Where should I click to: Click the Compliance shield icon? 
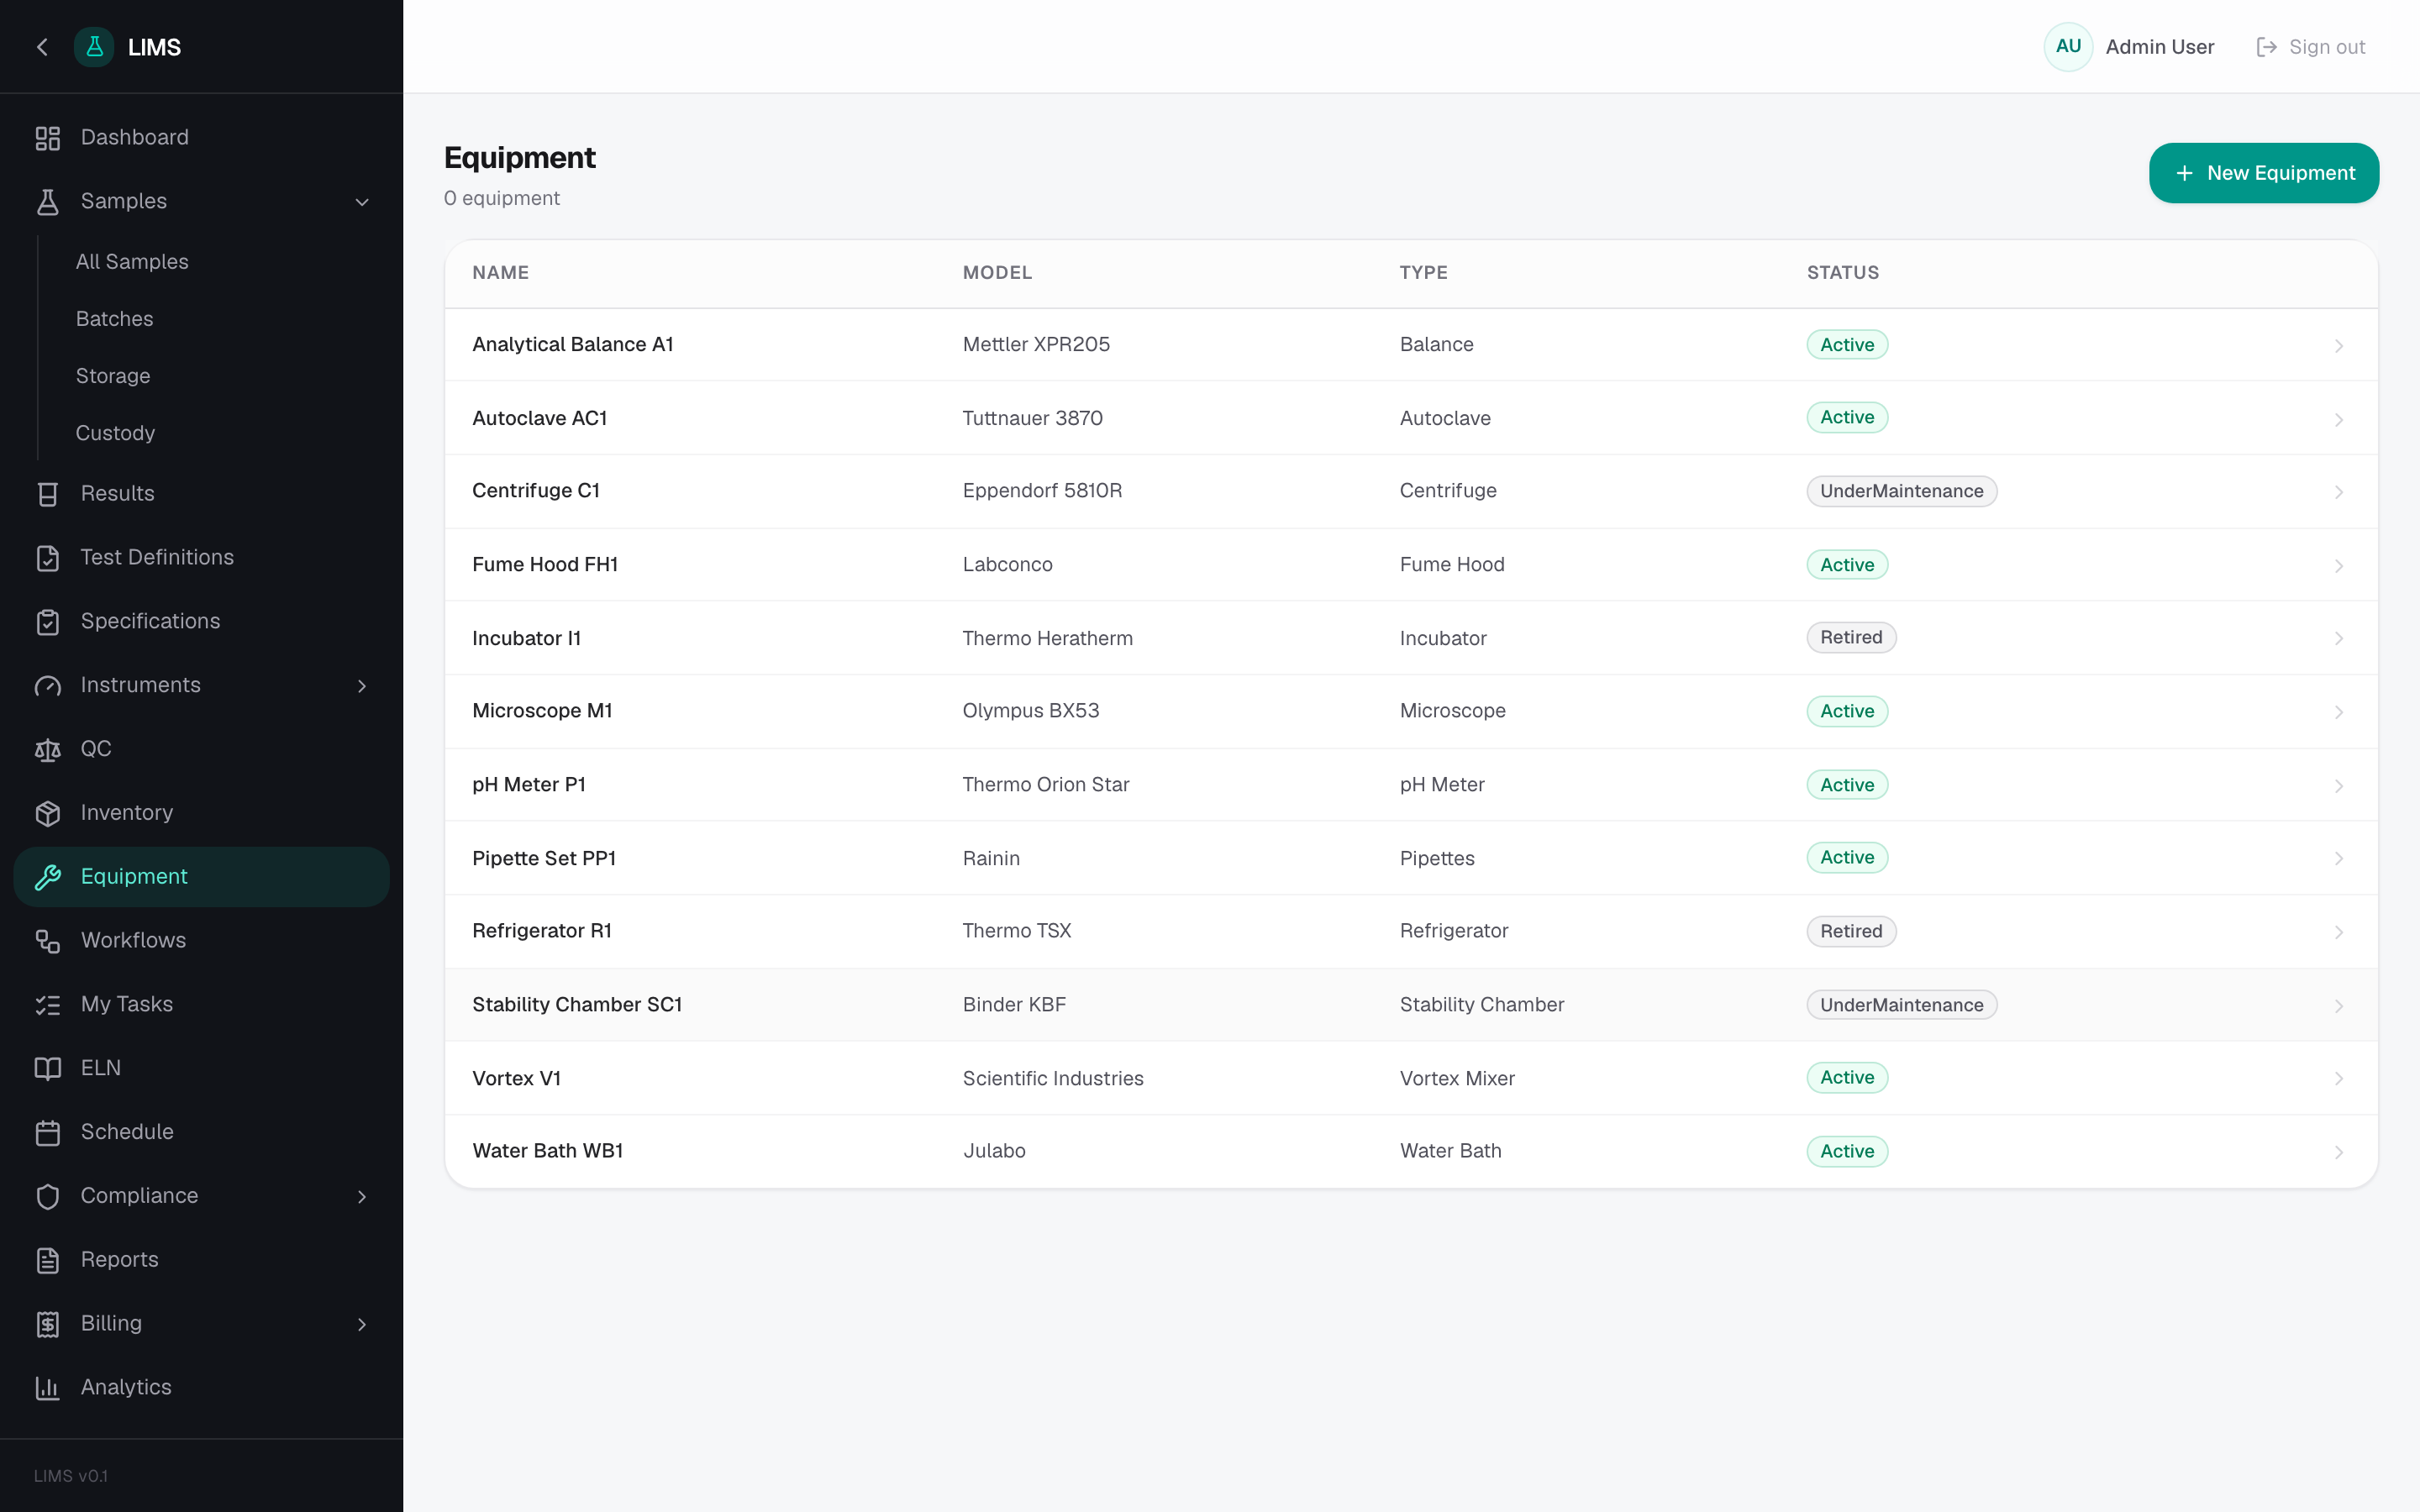(48, 1197)
